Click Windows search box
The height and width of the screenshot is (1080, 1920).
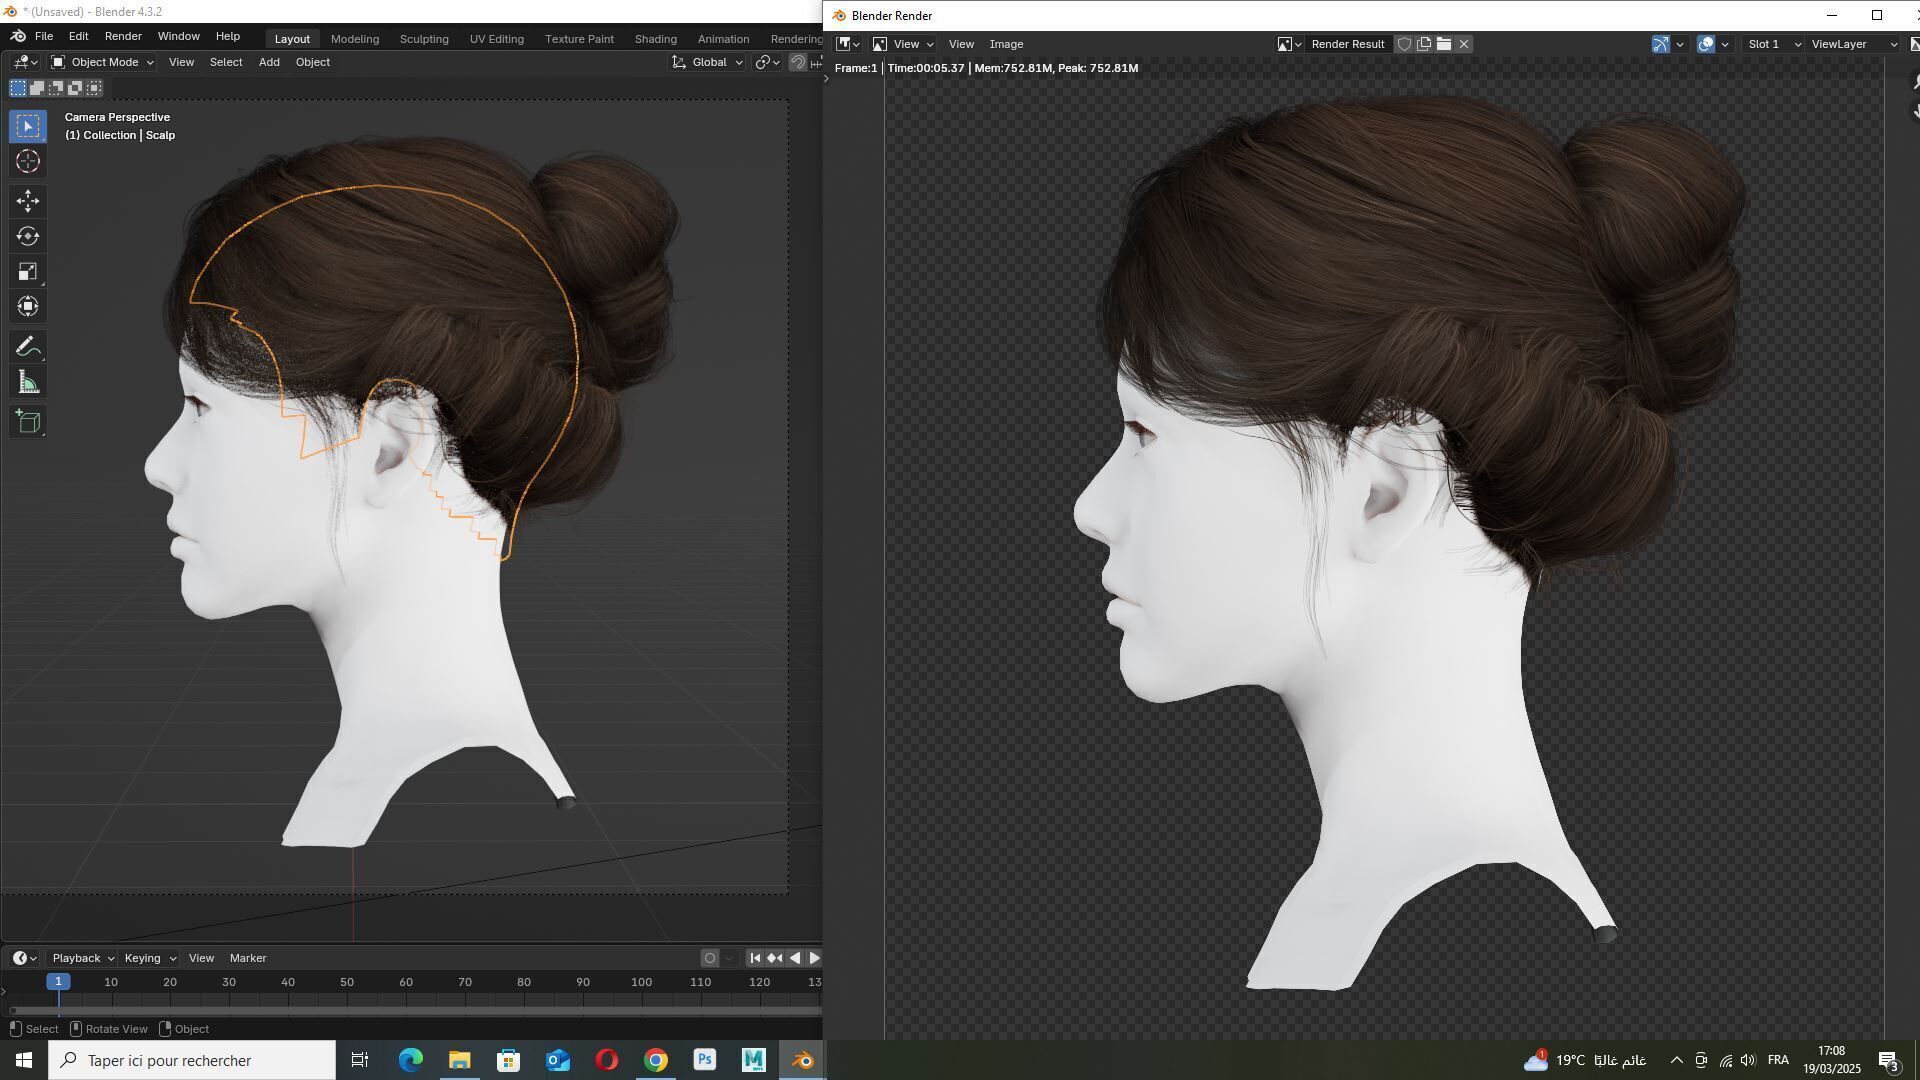192,1060
